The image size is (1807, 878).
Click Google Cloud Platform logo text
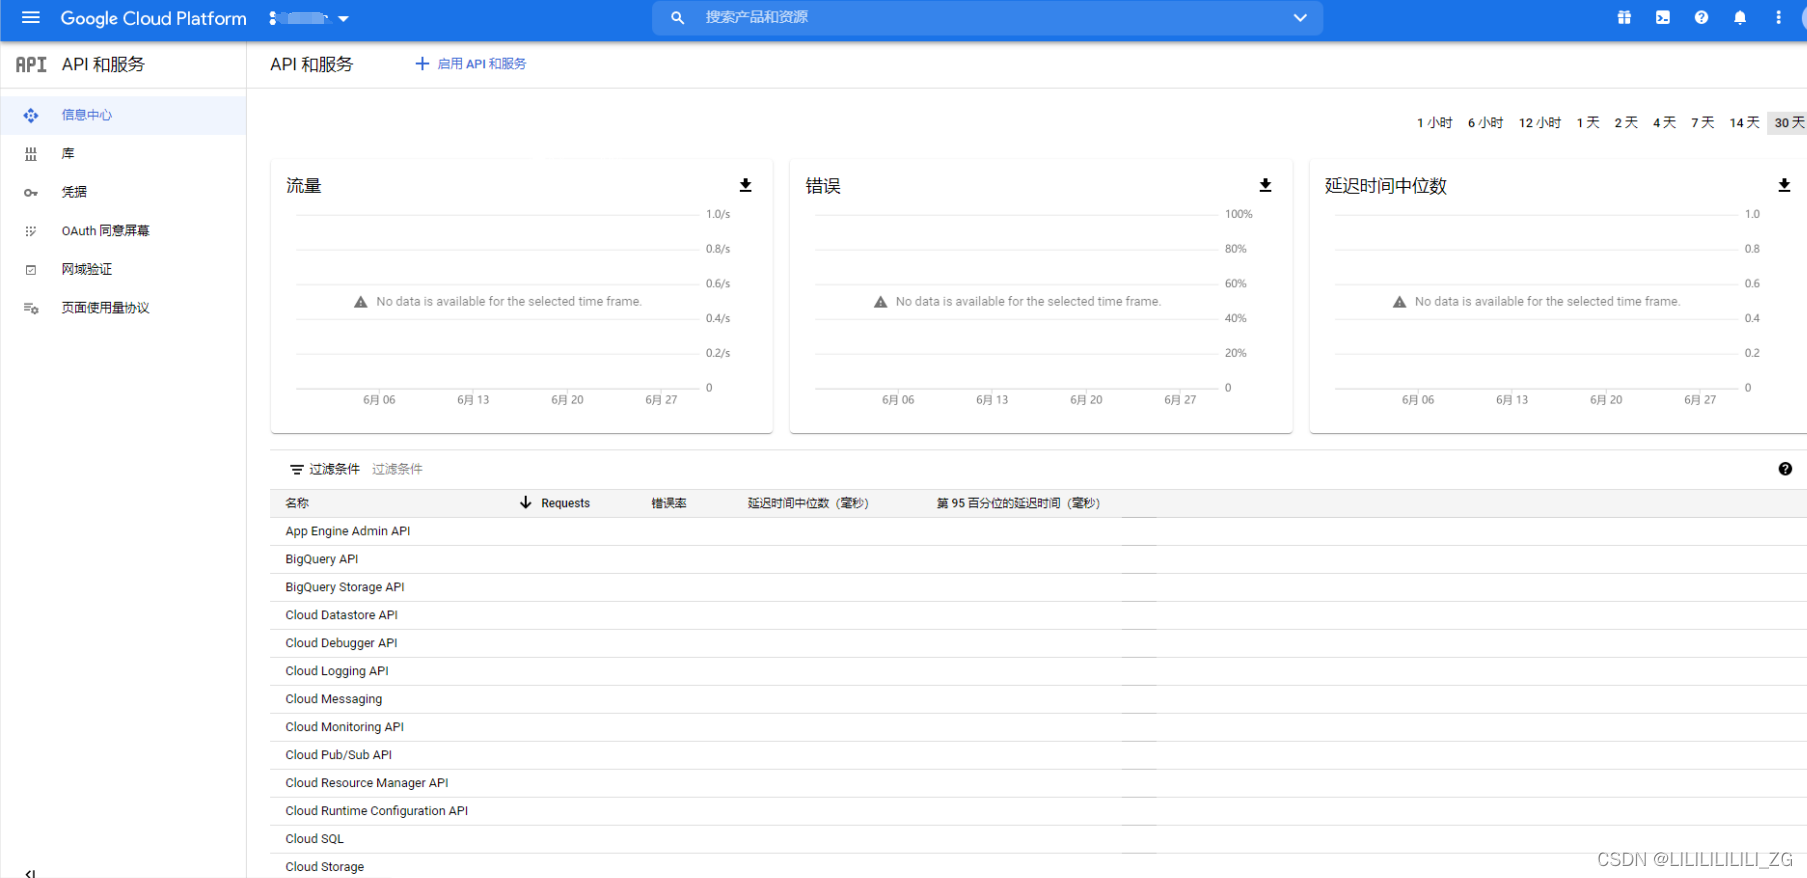(x=153, y=18)
